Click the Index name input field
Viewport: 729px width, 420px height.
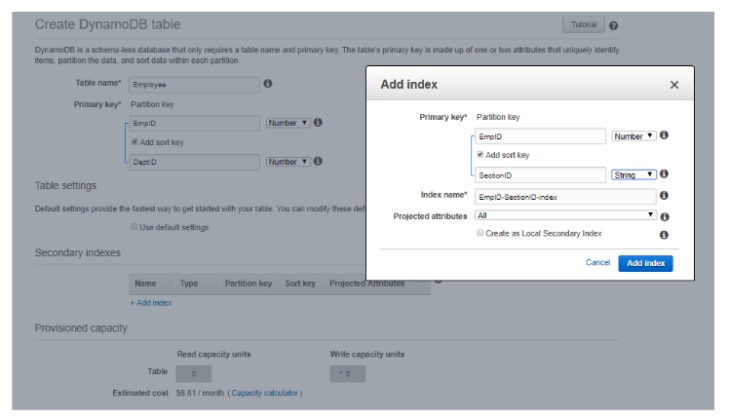click(x=566, y=197)
